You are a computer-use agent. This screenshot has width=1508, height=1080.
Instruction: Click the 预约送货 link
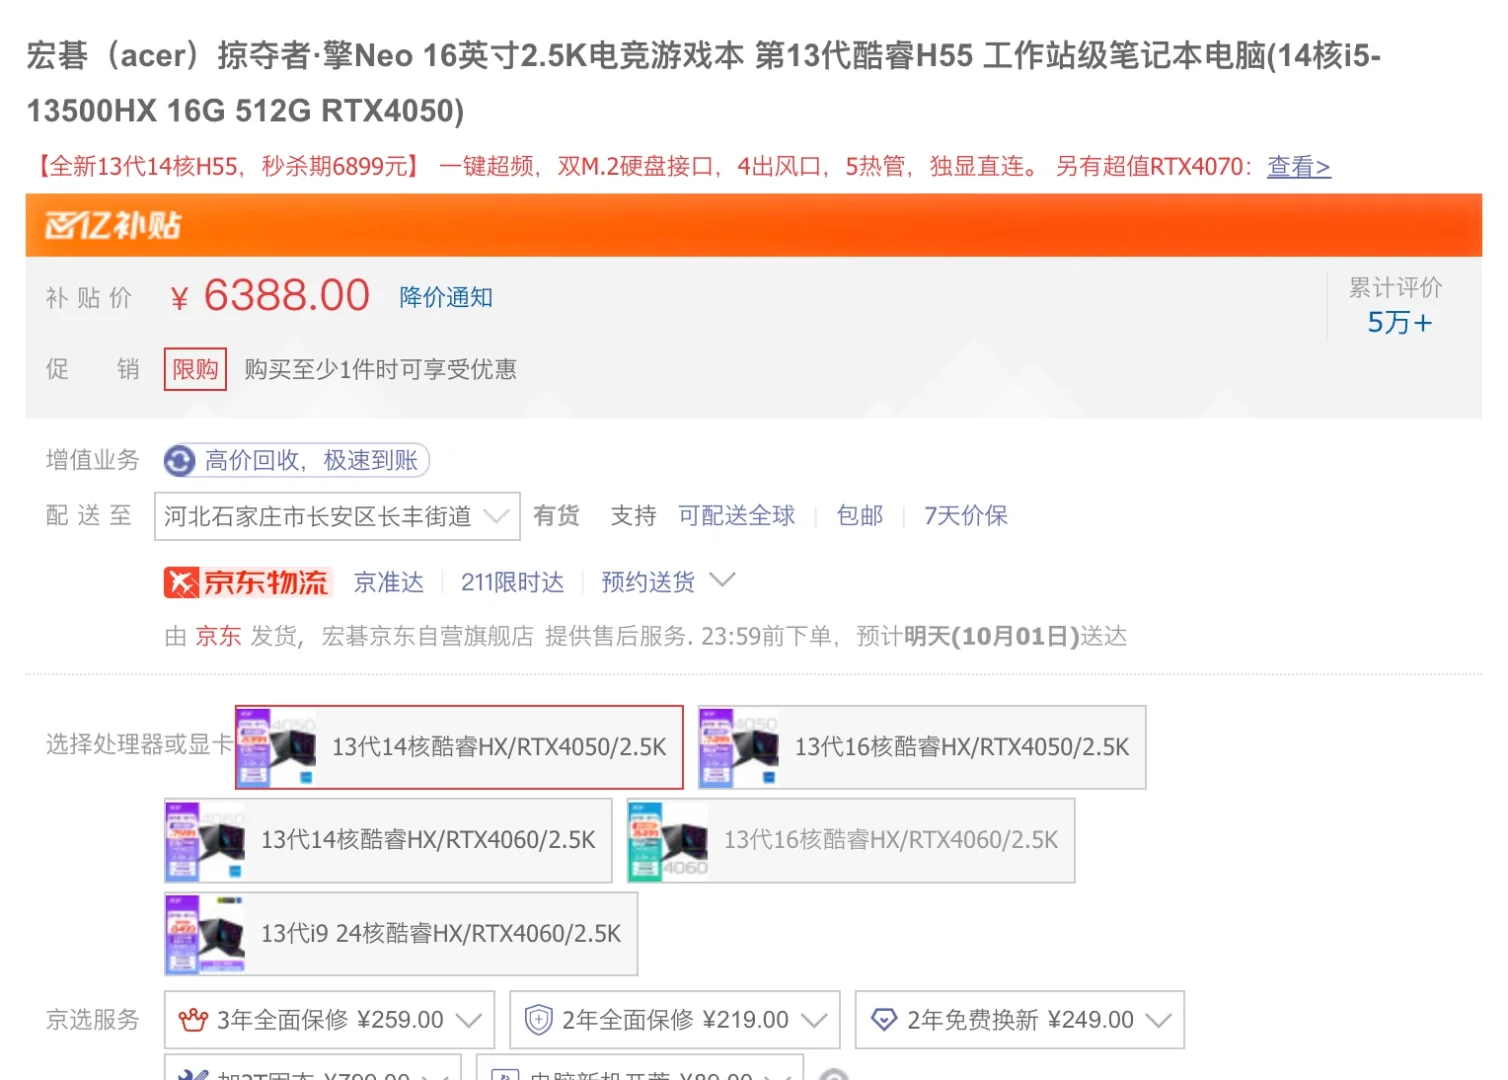(648, 582)
